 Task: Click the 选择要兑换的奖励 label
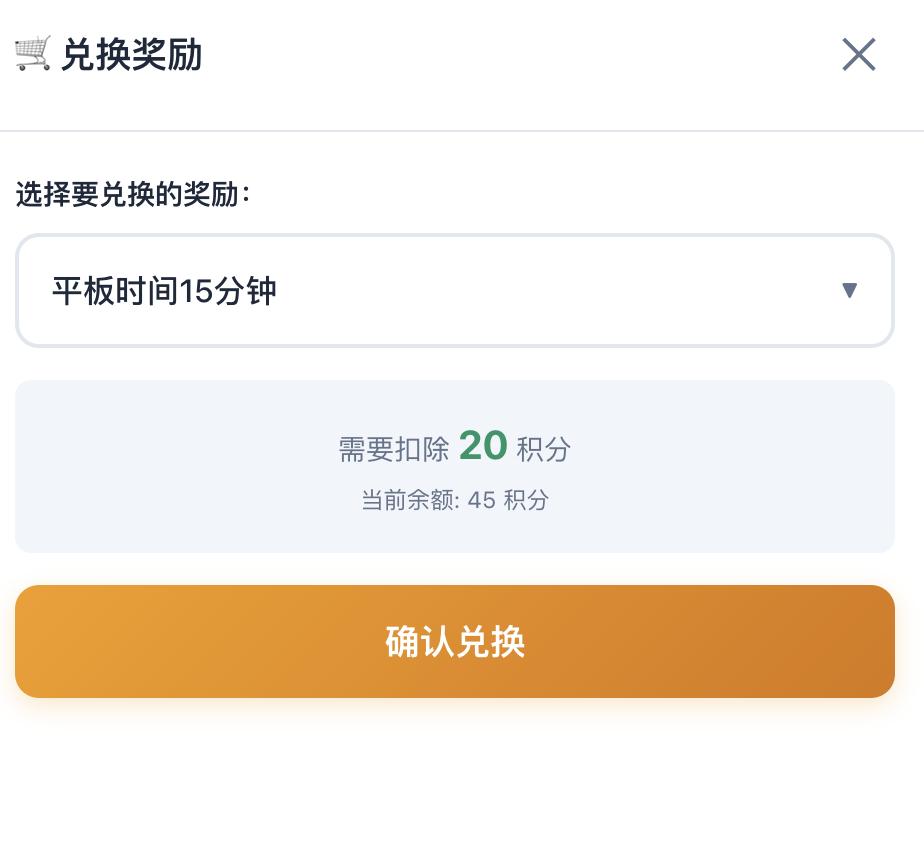[x=132, y=194]
